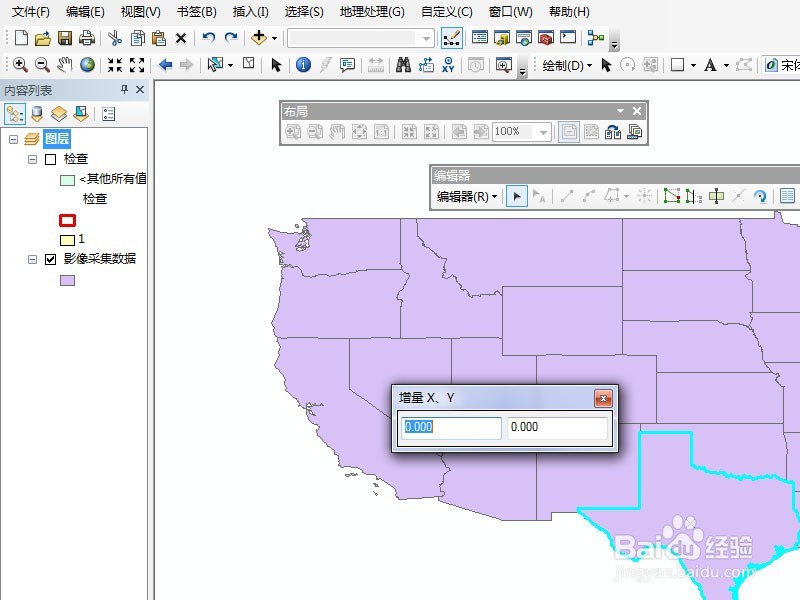Close the 增量 X、Y dialog
Image resolution: width=800 pixels, height=600 pixels.
click(603, 398)
